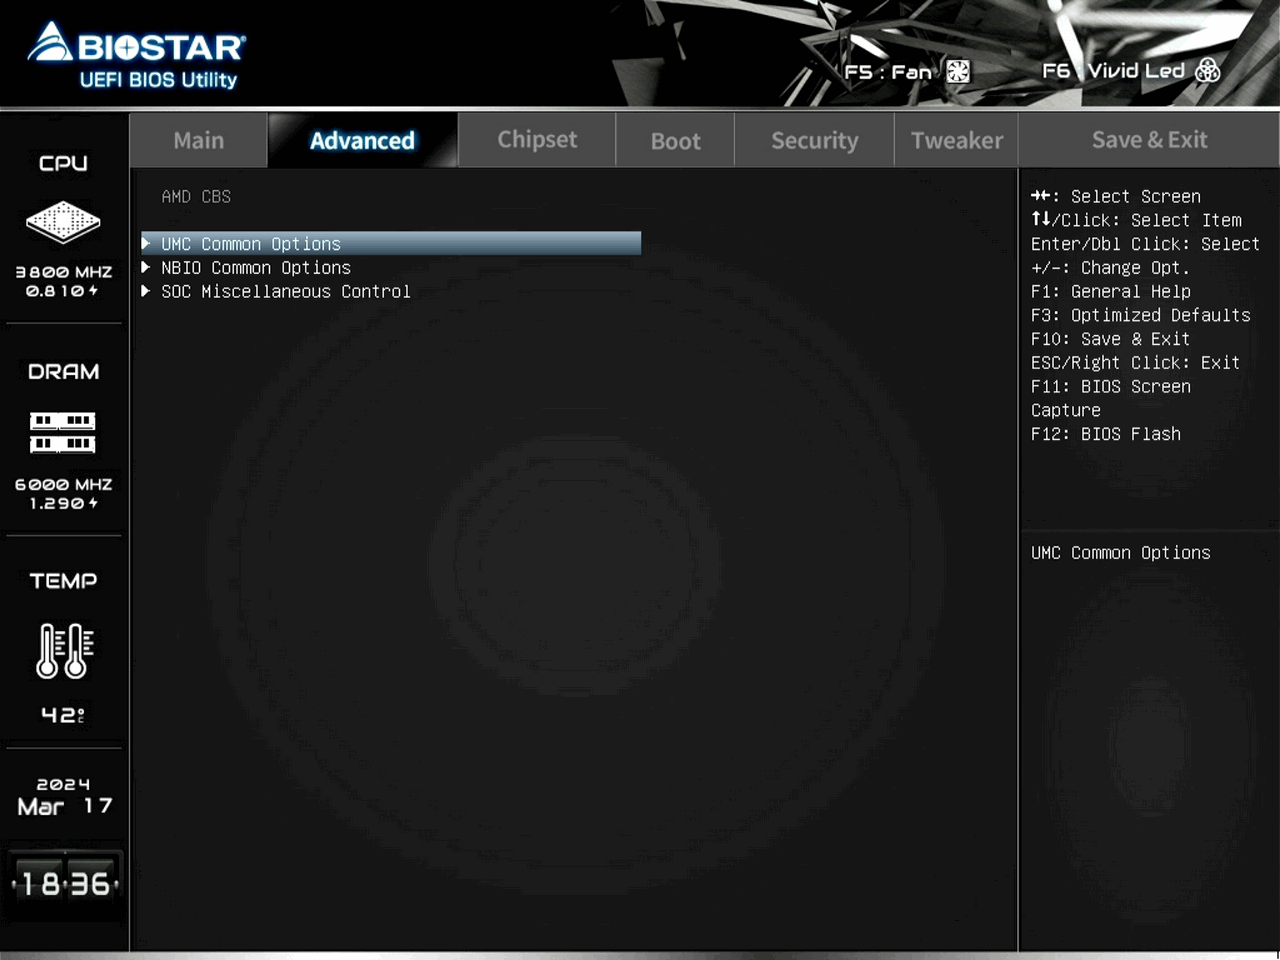Click the CPU label in sidebar
The width and height of the screenshot is (1280, 960).
63,163
